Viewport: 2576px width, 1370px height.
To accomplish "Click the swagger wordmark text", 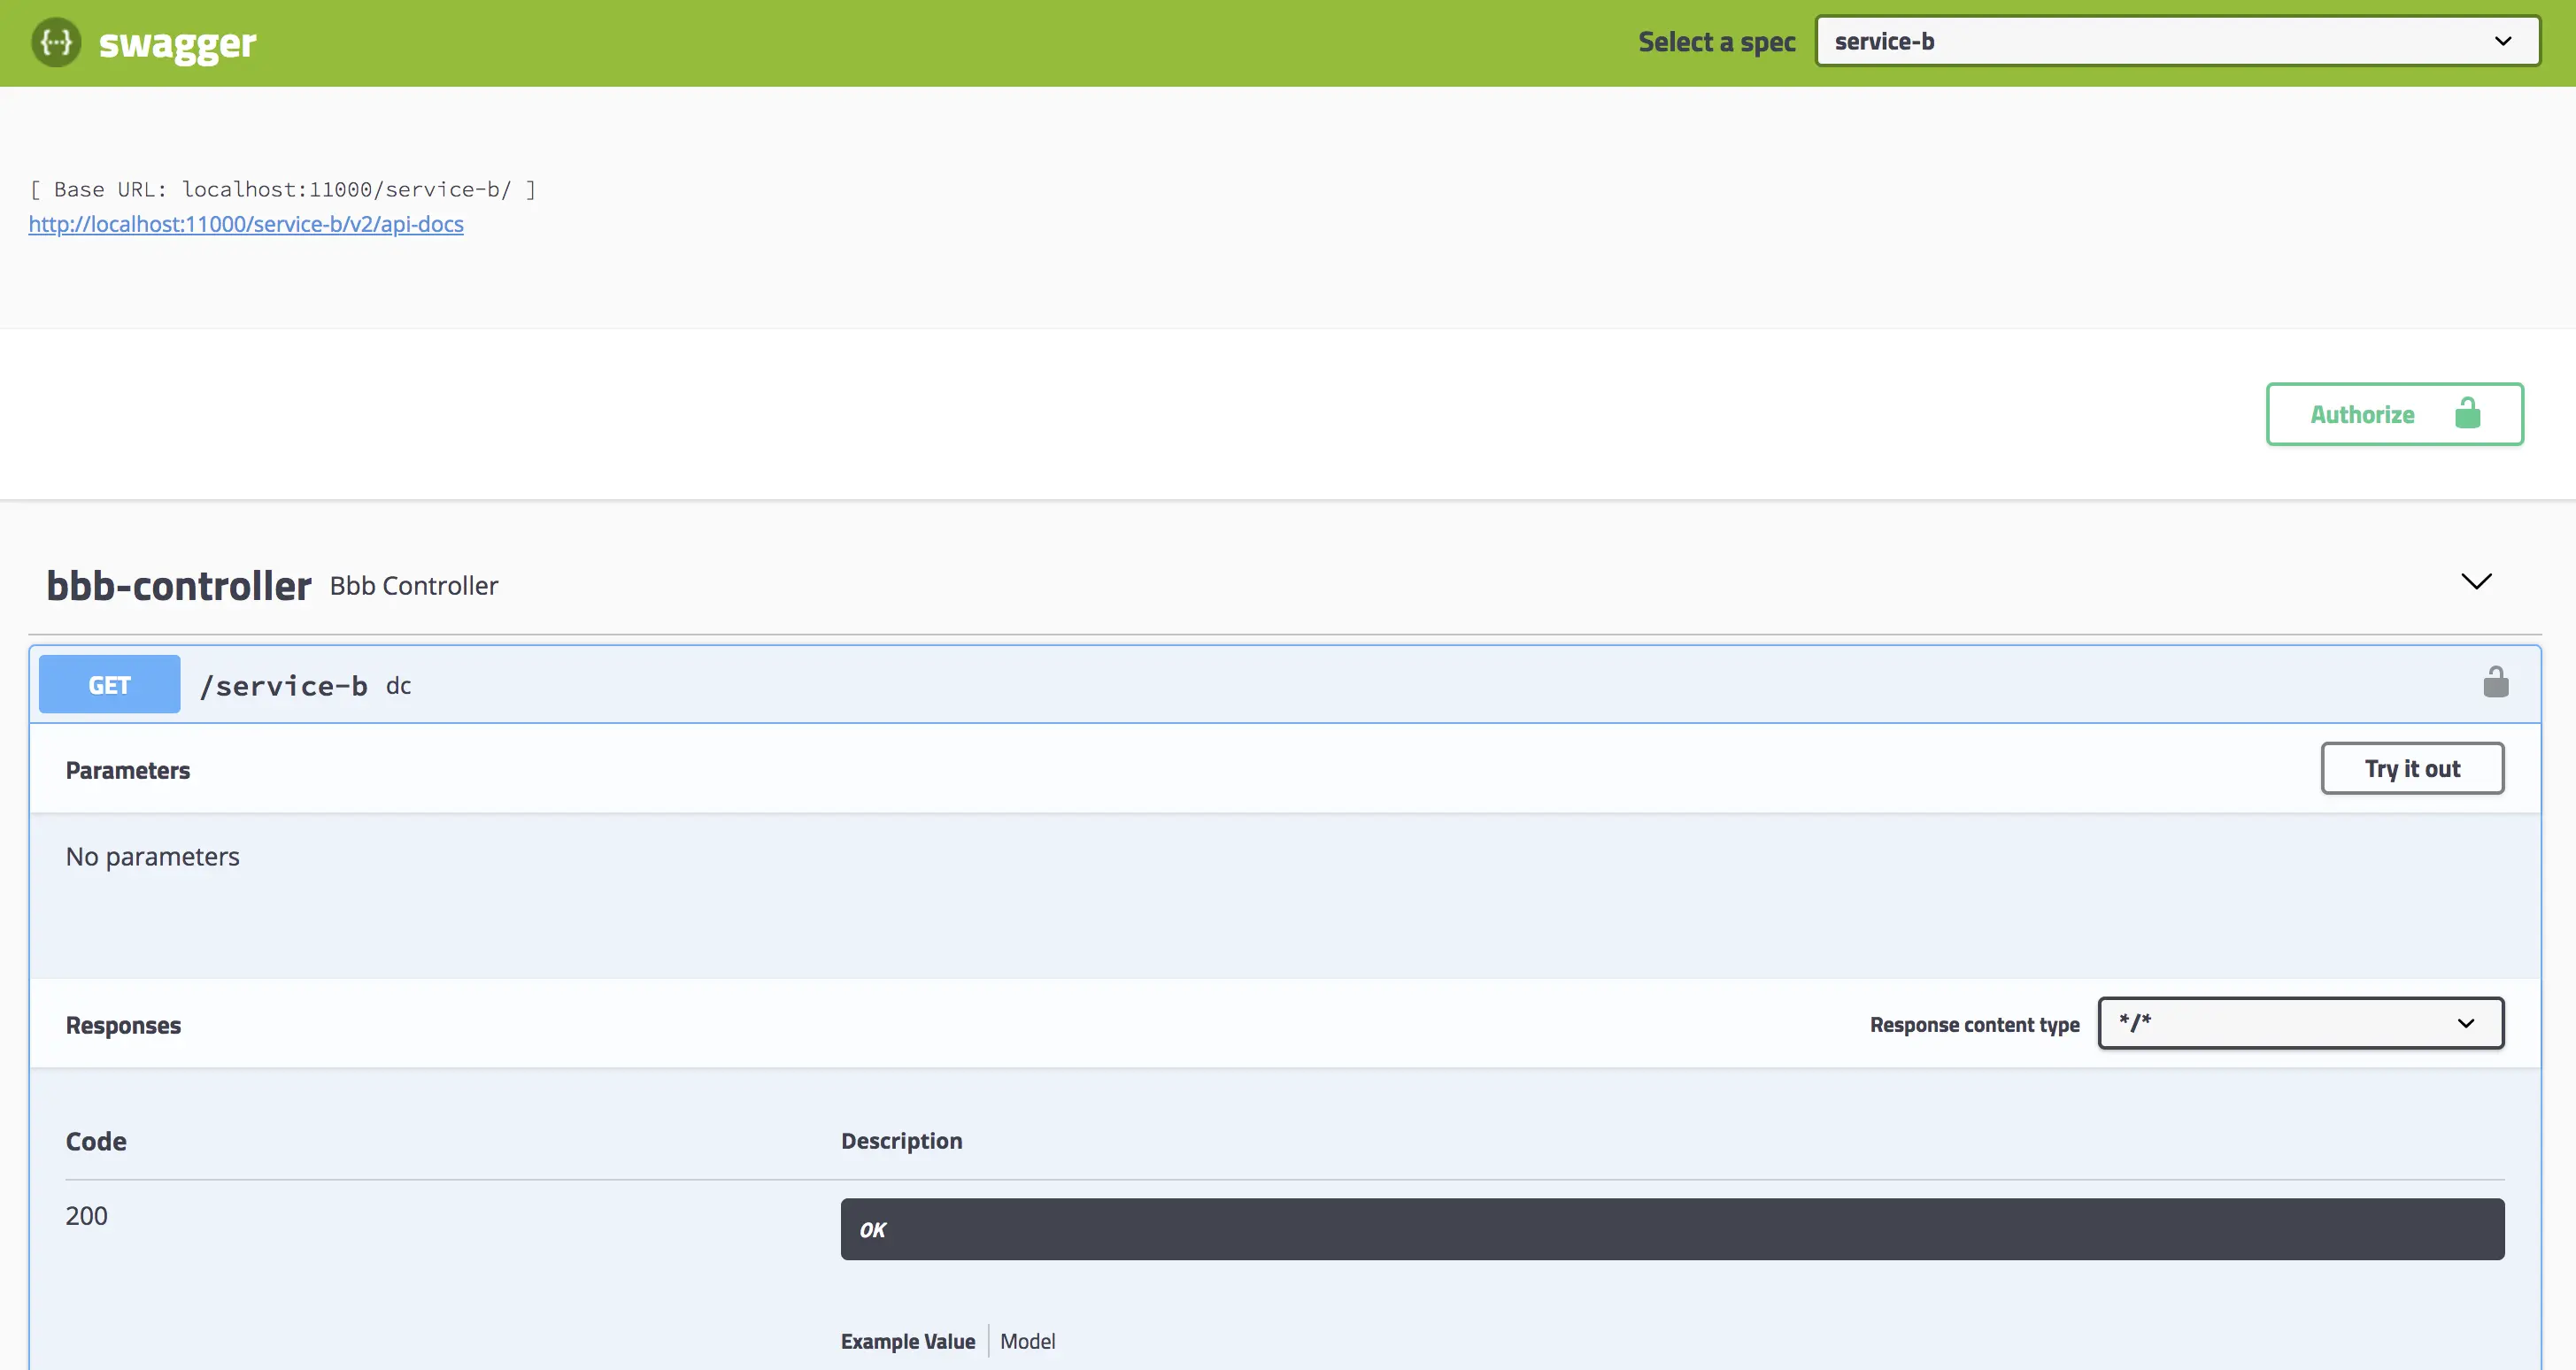I will pyautogui.click(x=177, y=43).
